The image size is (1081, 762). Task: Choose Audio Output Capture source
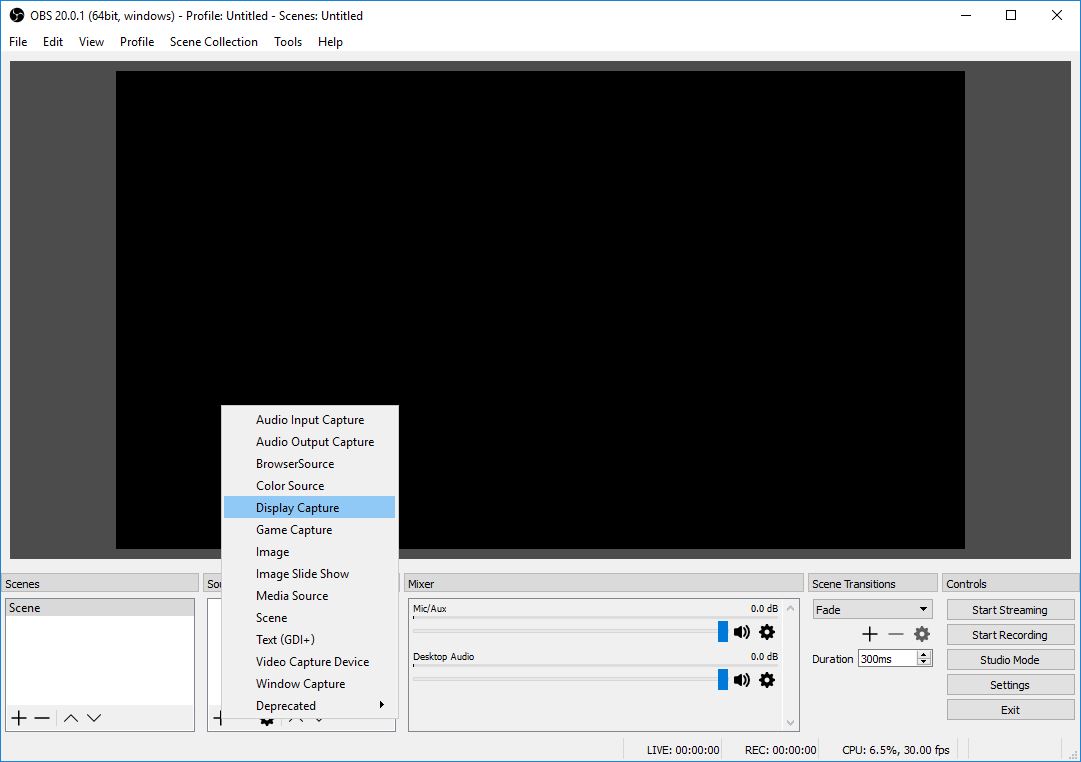(x=309, y=442)
